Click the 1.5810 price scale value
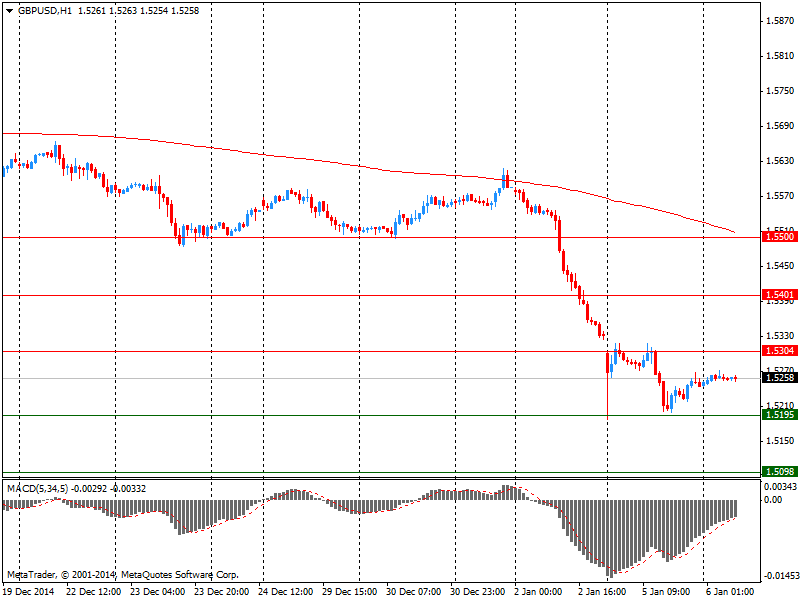Viewport: 800px width, 600px height. 780,56
